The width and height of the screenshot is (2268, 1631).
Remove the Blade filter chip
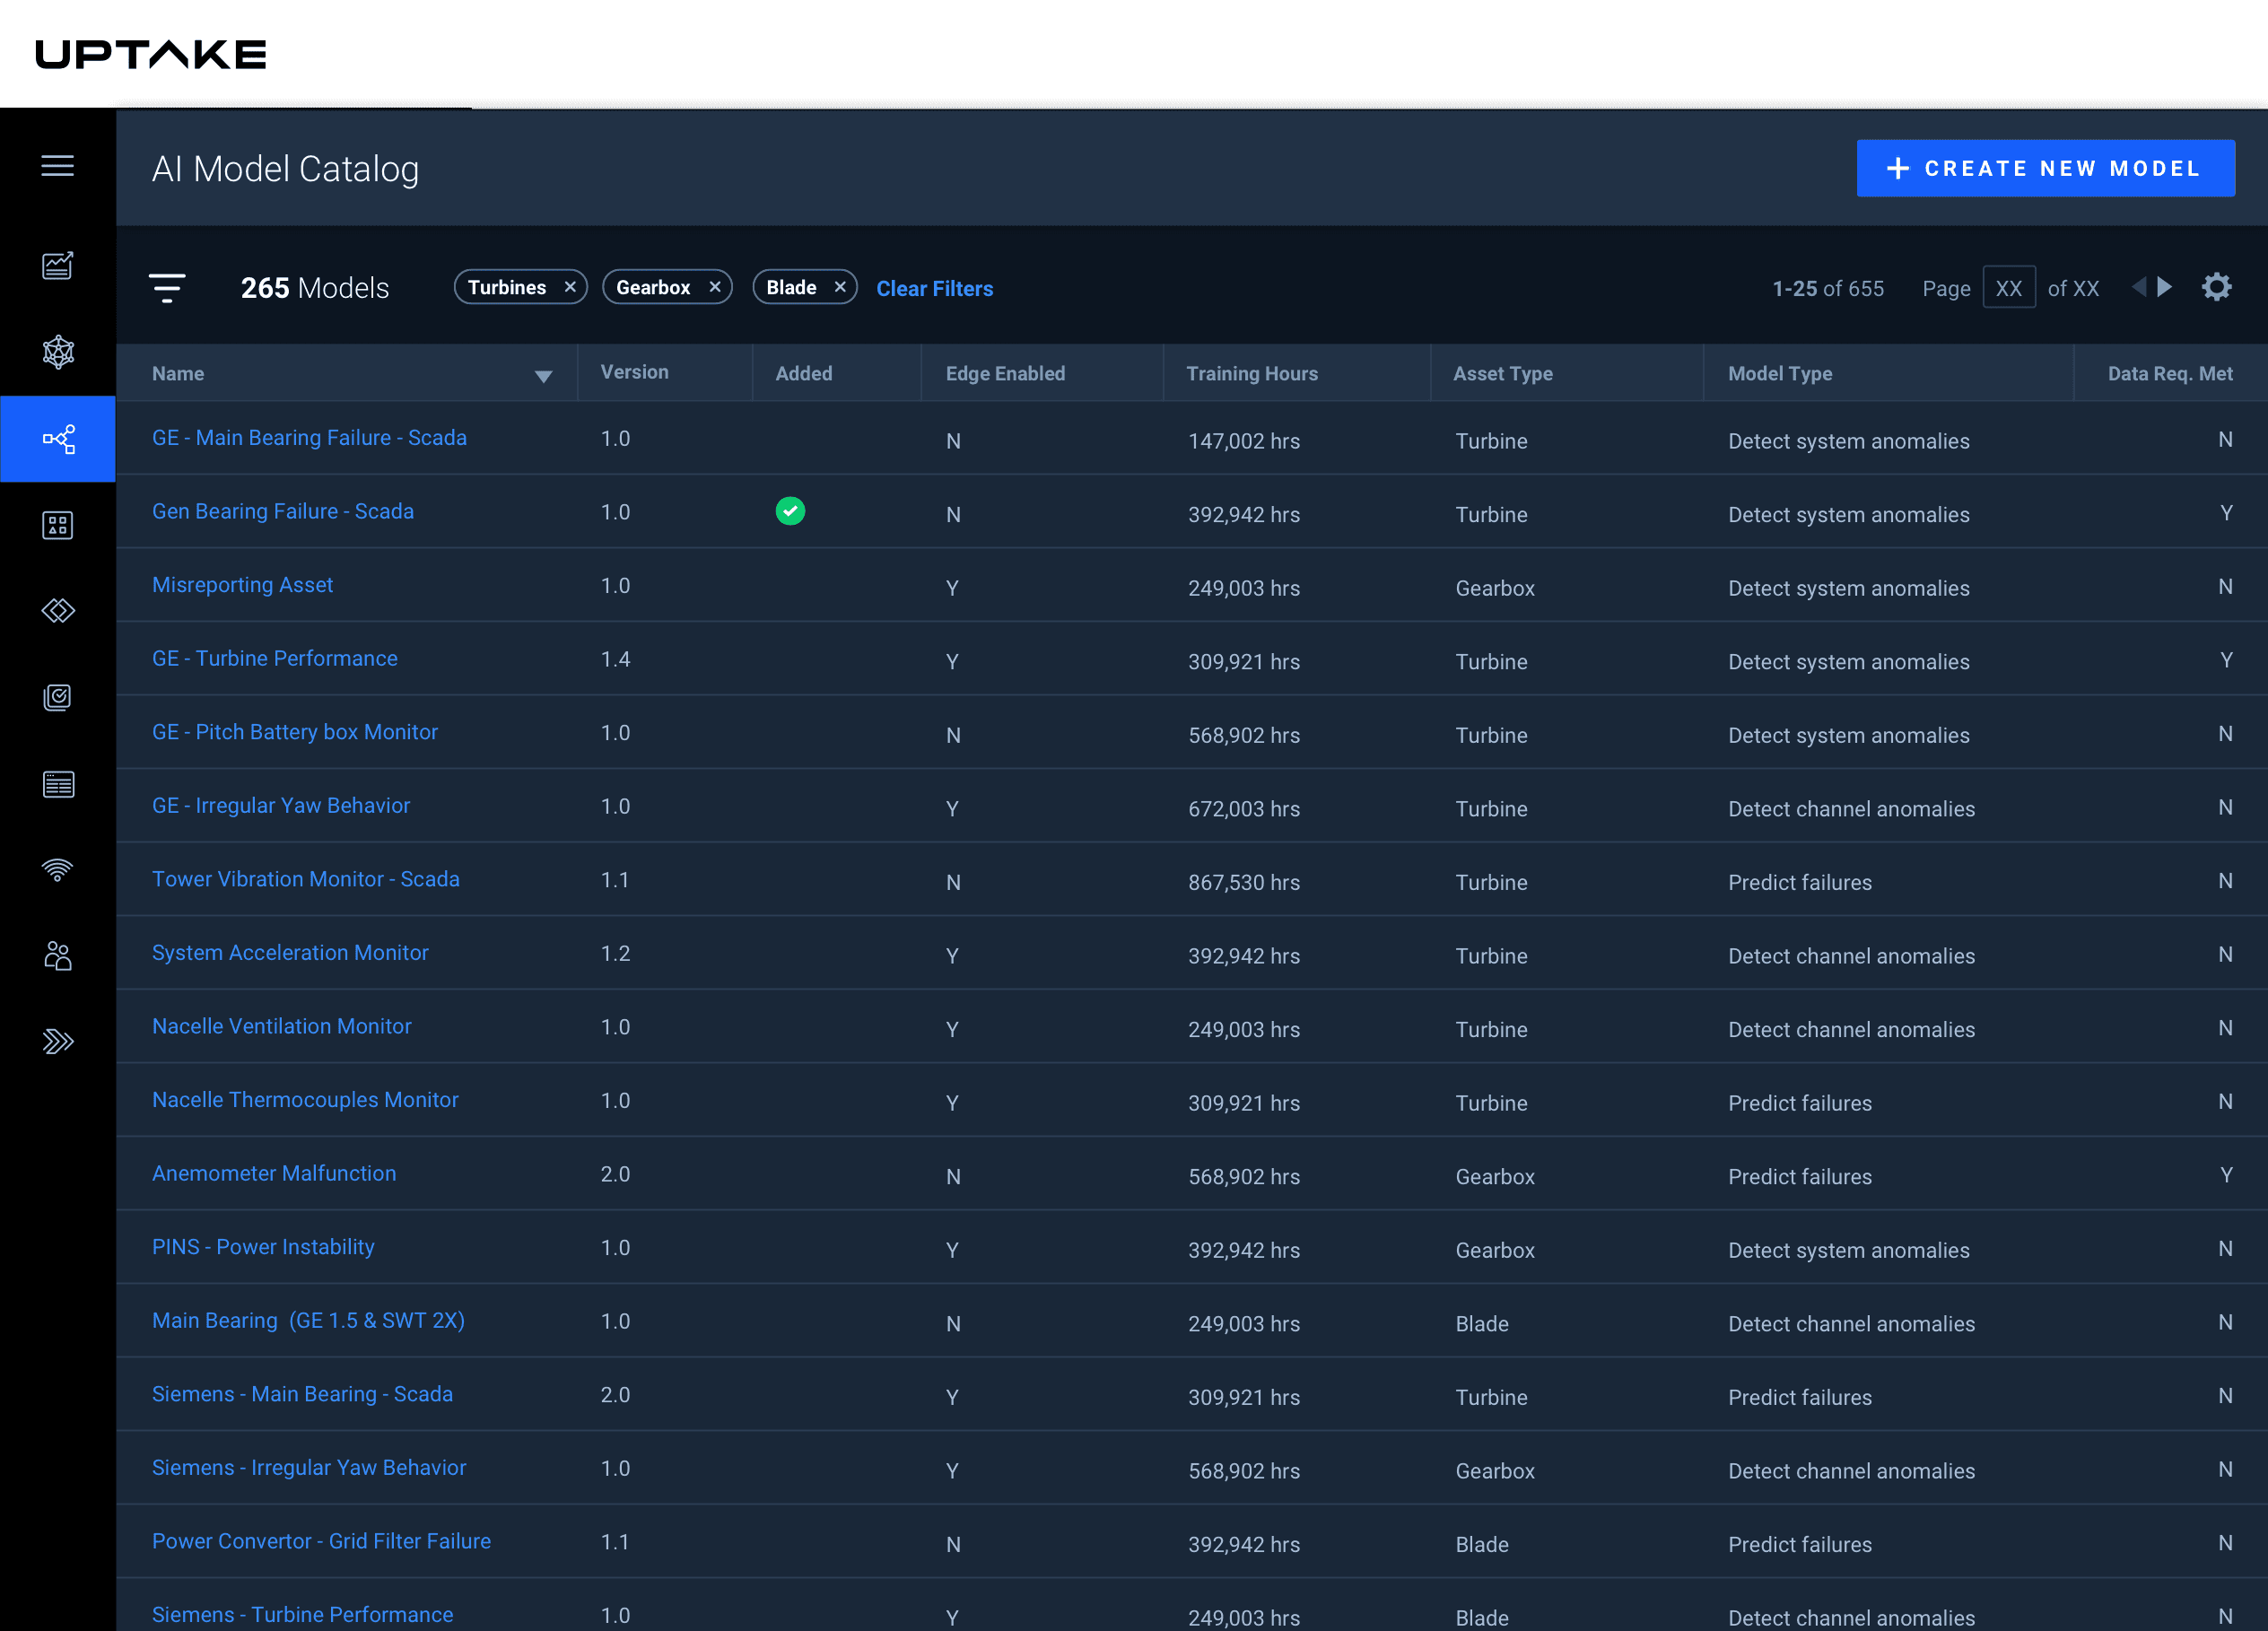pos(840,288)
